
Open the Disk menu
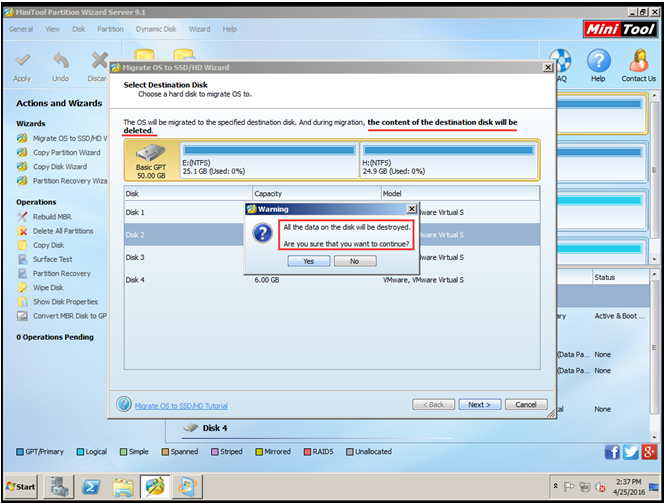pyautogui.click(x=78, y=29)
